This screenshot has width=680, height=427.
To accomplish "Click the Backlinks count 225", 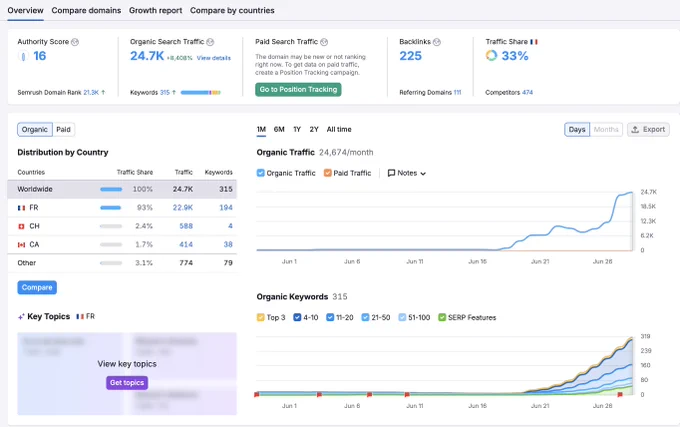I will [410, 56].
